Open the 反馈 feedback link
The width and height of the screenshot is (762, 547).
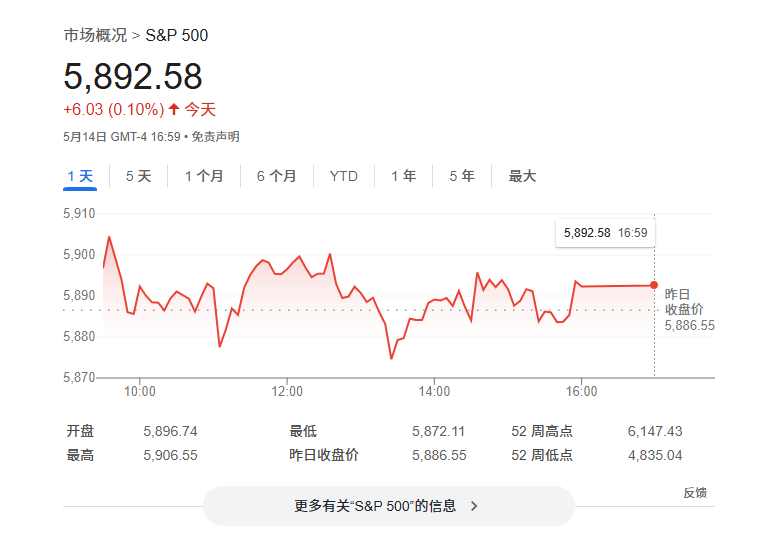695,493
